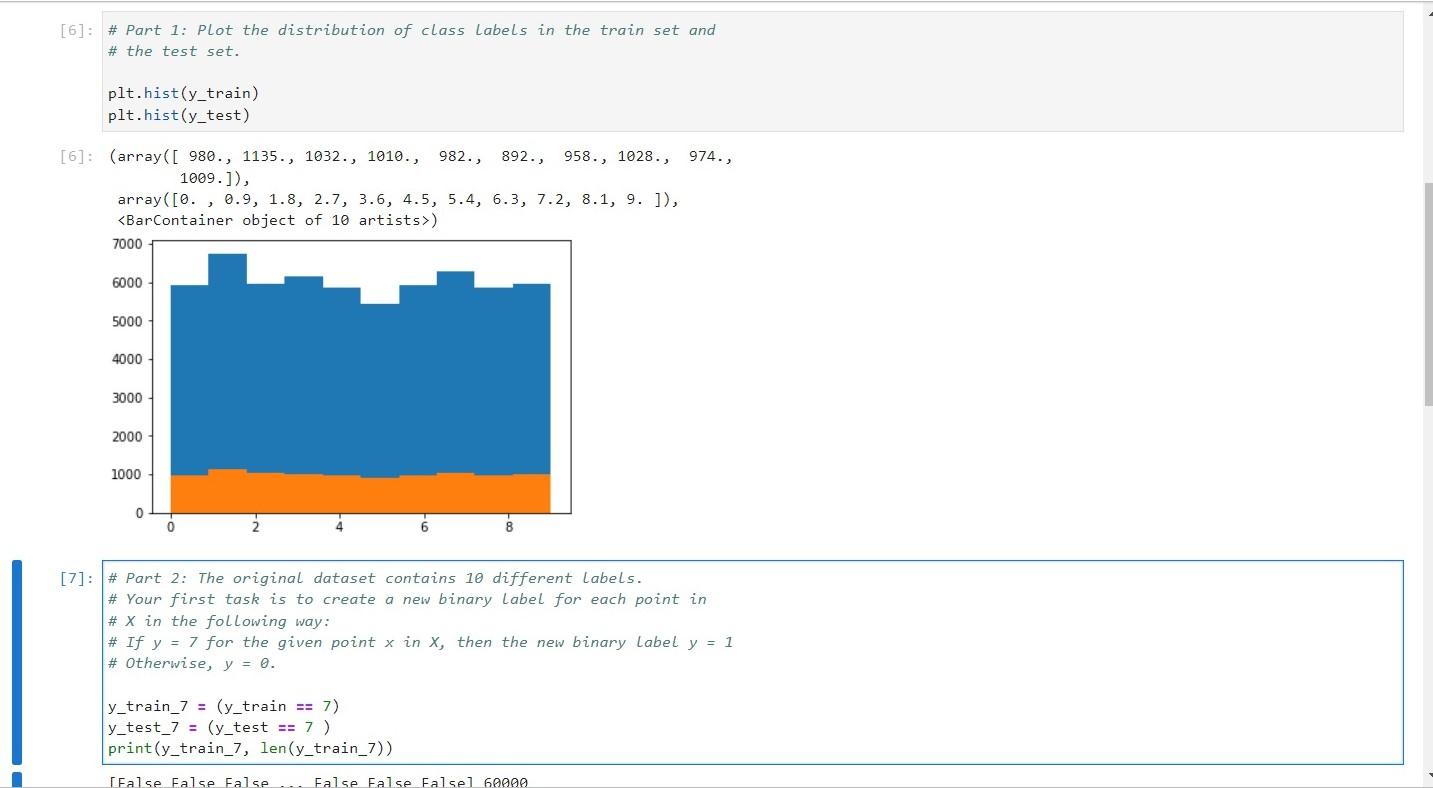
Task: Click the y_train_7 assignment line
Action: coord(222,706)
